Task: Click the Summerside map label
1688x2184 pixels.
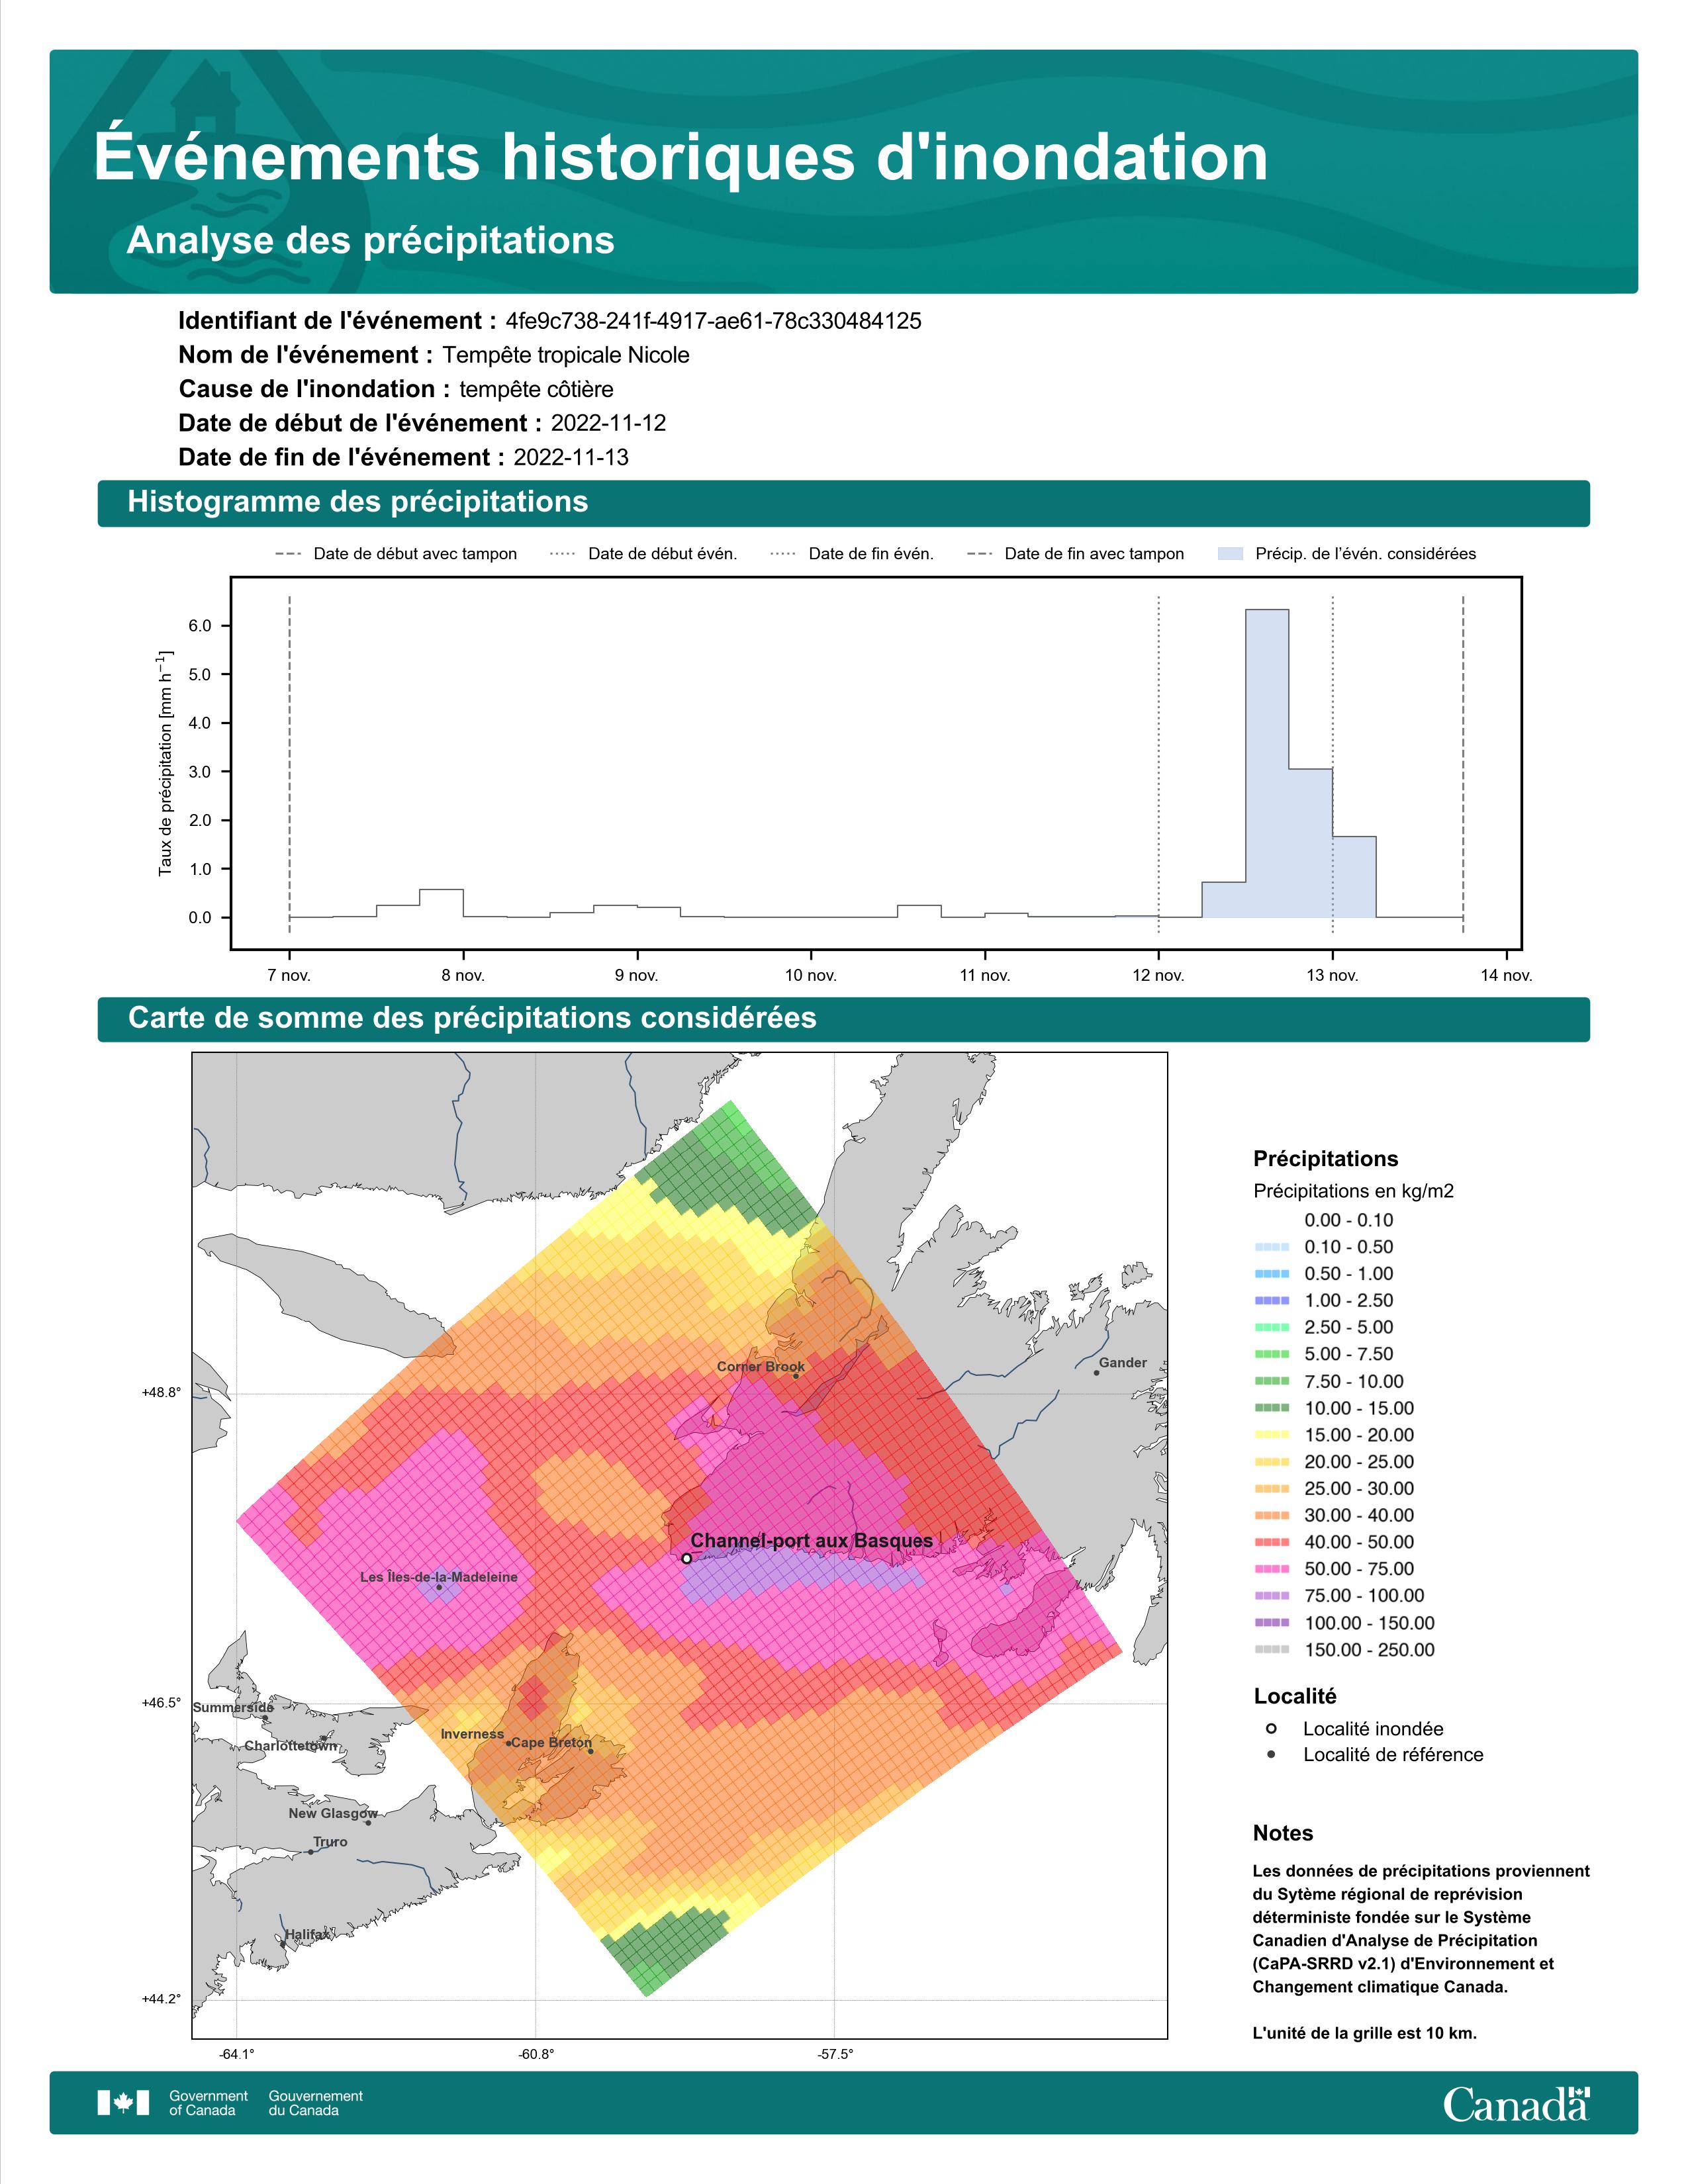Action: point(233,1707)
